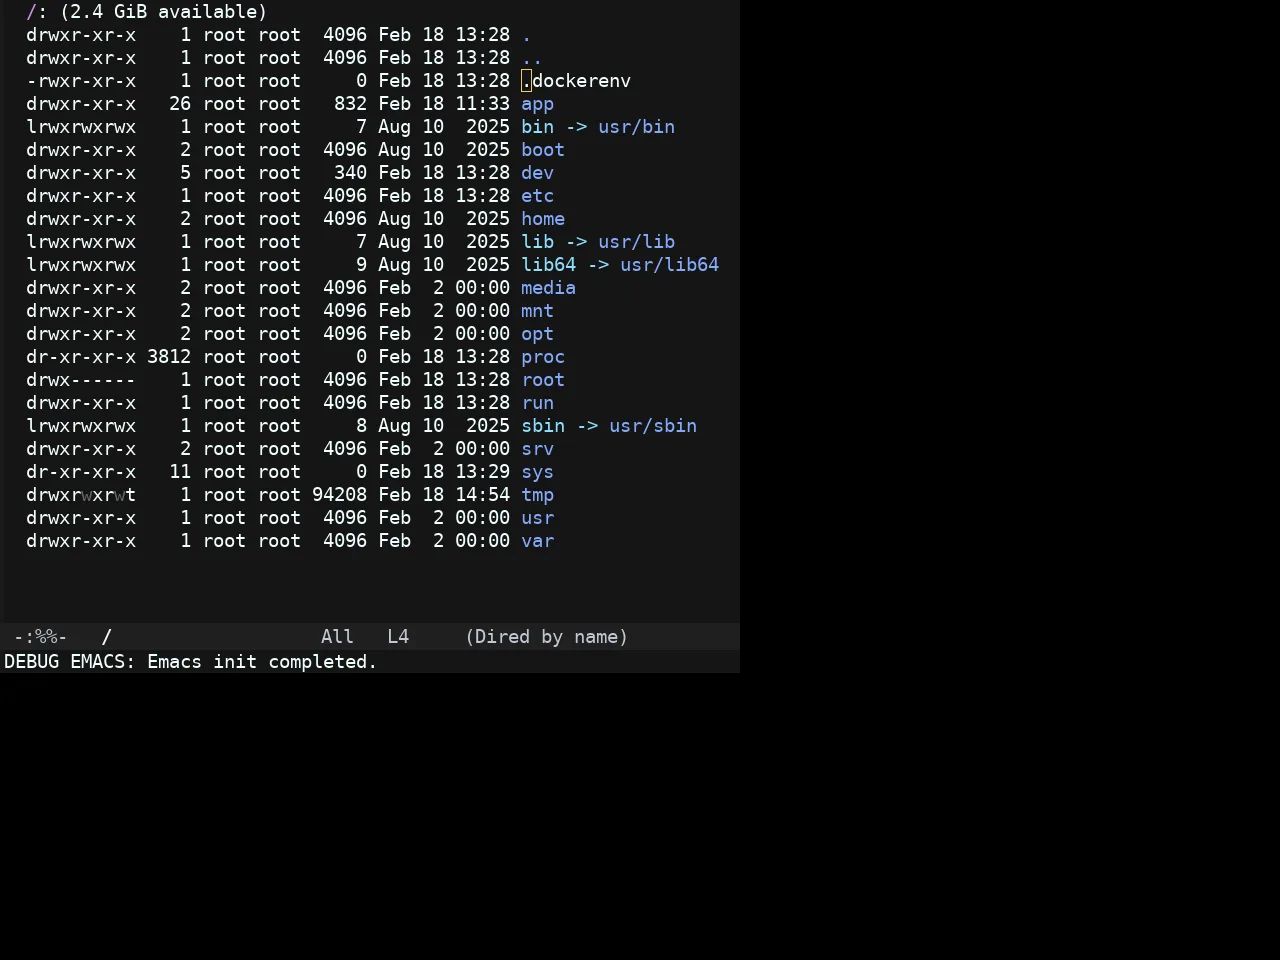This screenshot has width=1280, height=960.
Task: Open the etc directory
Action: 537,196
